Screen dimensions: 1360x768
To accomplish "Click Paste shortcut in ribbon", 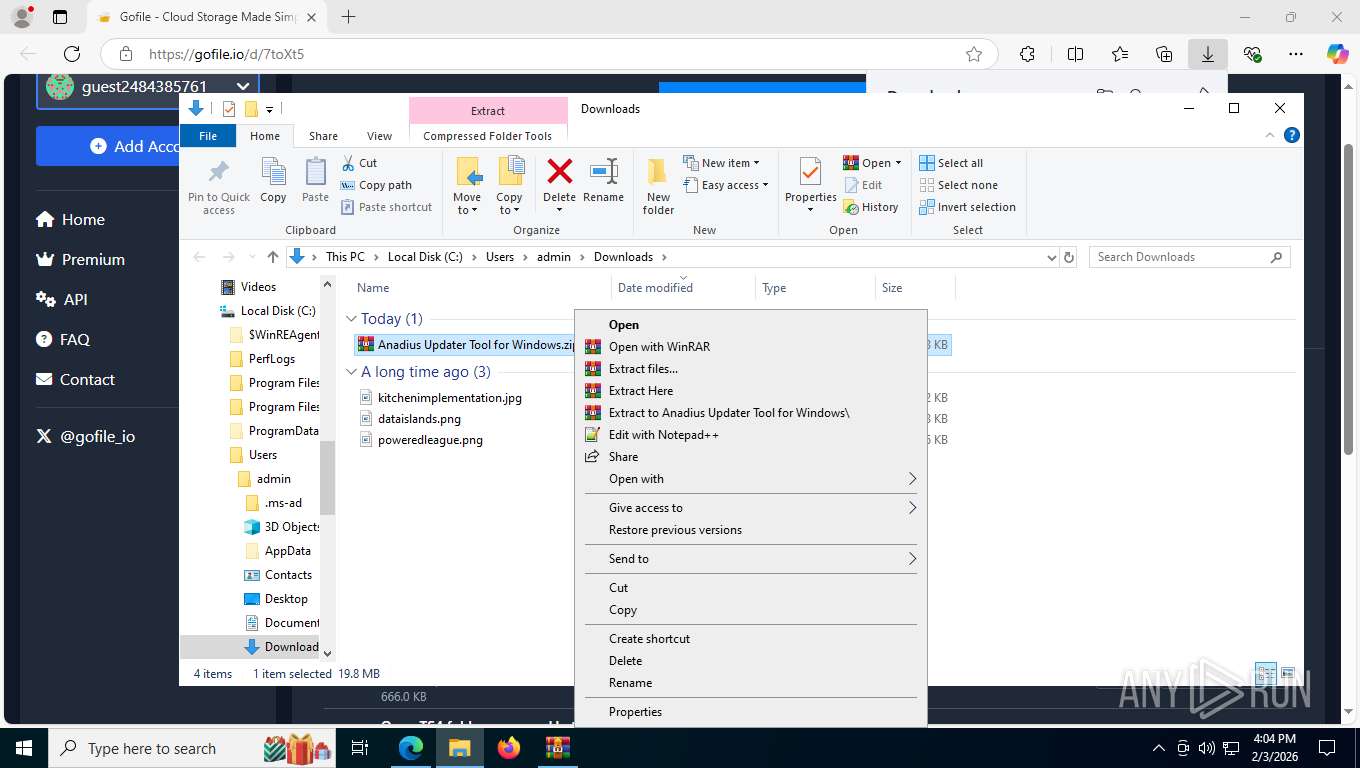I will (386, 207).
